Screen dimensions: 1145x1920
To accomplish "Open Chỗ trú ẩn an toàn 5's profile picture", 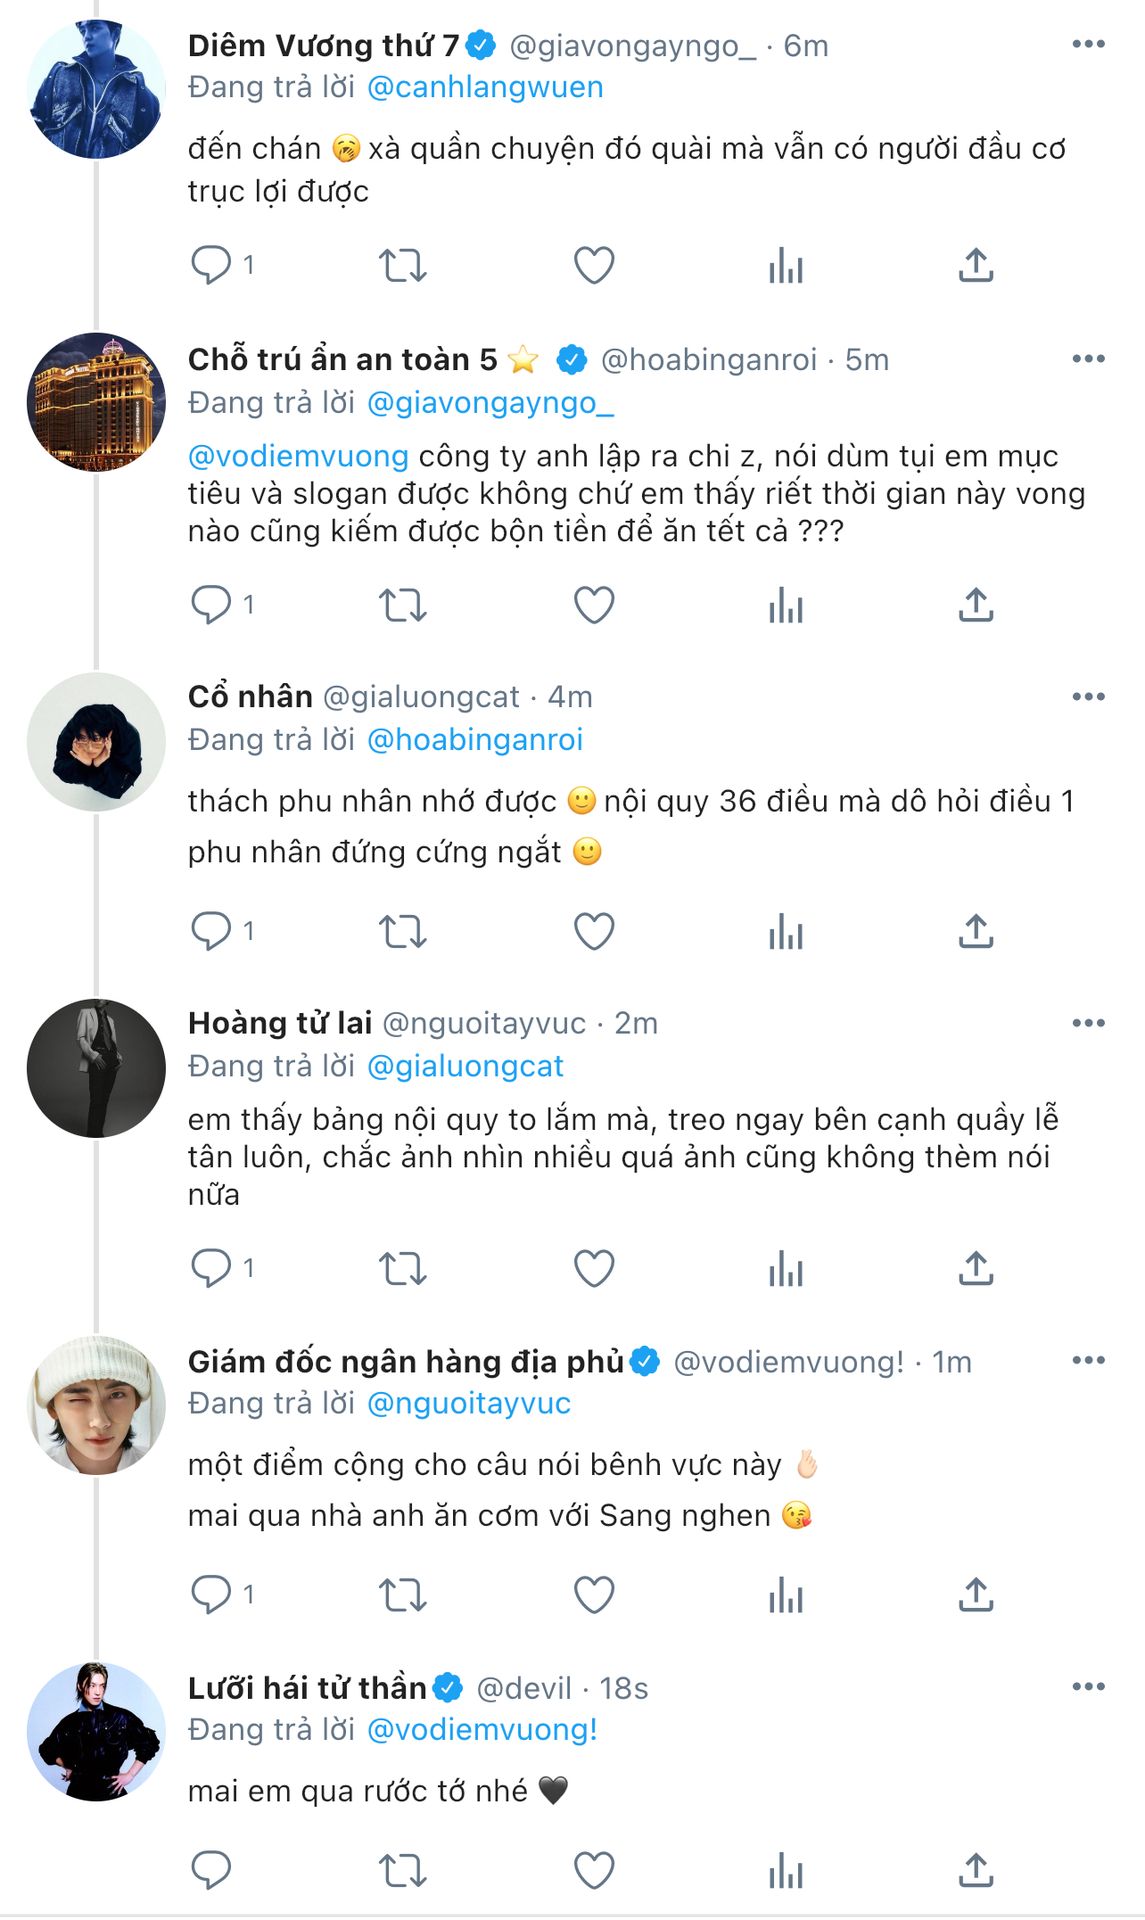I will click(x=96, y=402).
